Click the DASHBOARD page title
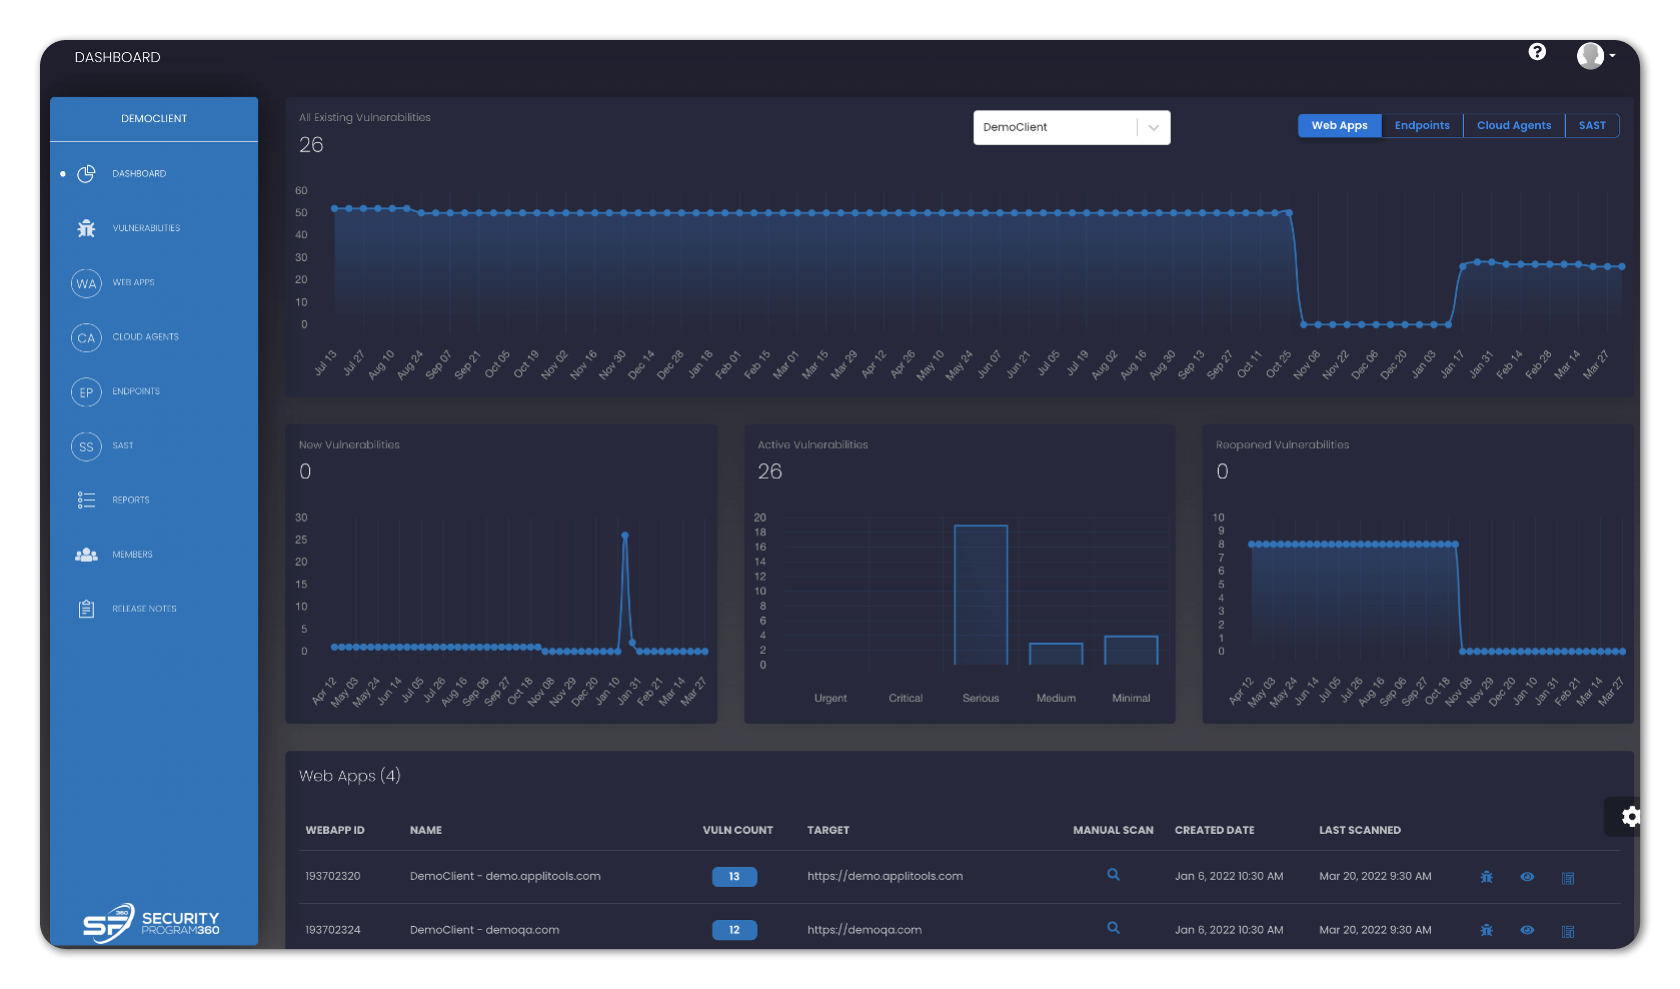 point(118,57)
